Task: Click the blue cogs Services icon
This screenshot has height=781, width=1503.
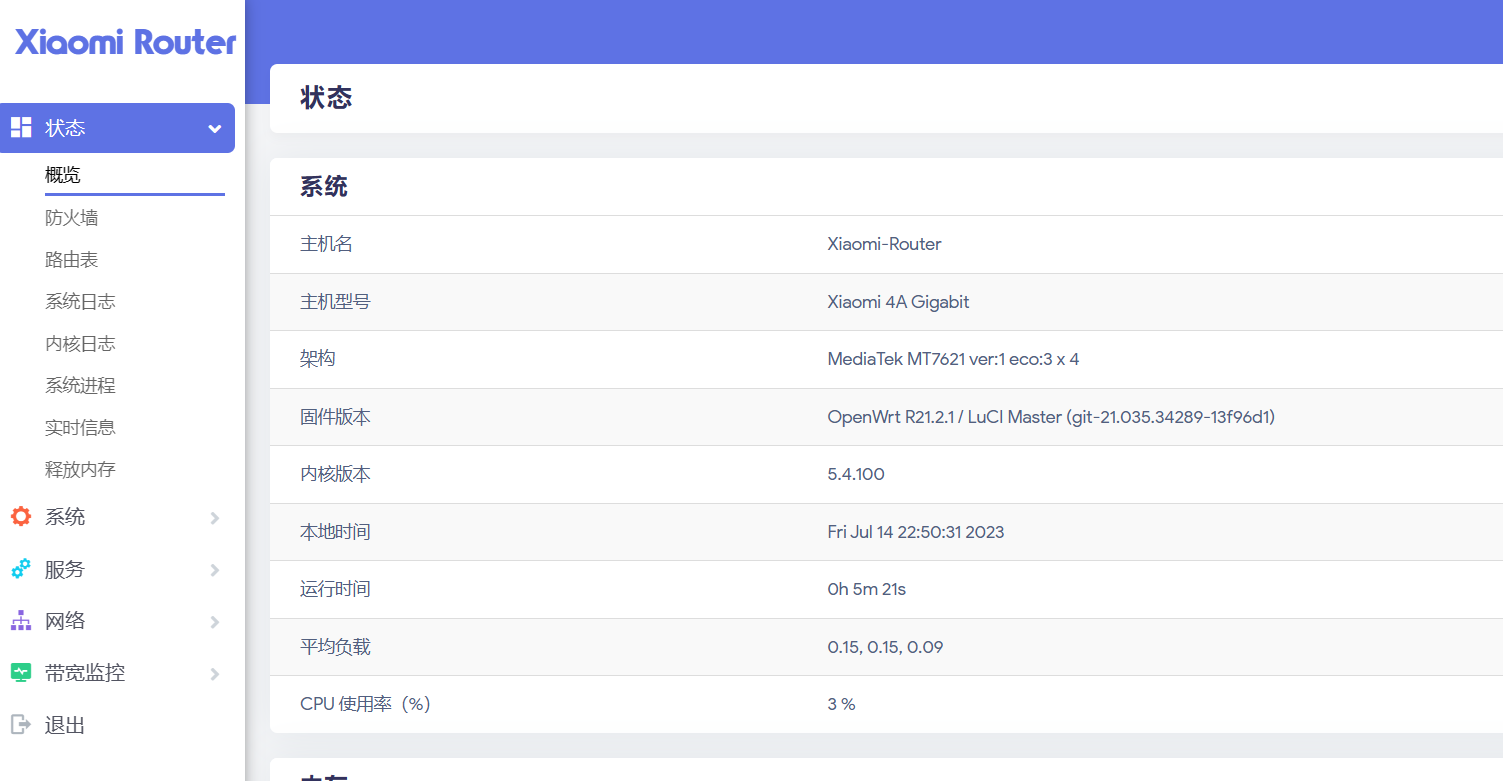Action: tap(21, 569)
